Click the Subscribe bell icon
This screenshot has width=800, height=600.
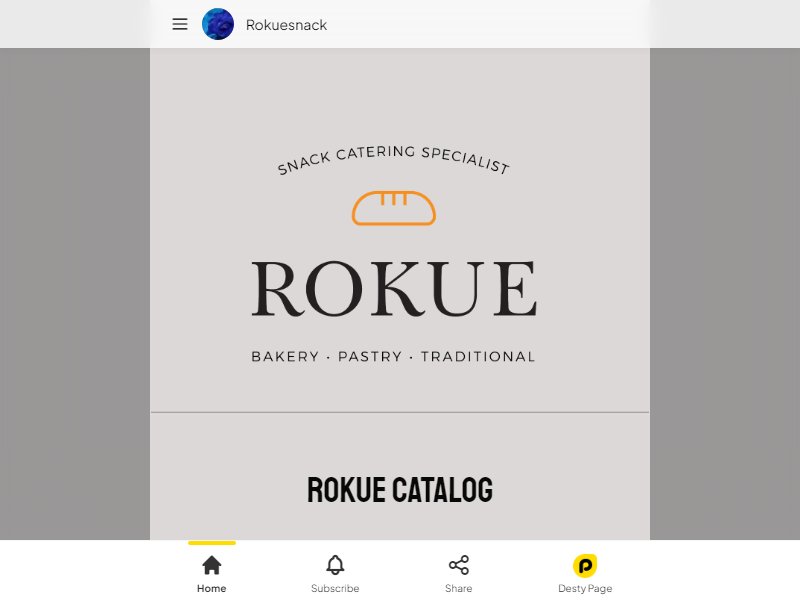click(335, 565)
